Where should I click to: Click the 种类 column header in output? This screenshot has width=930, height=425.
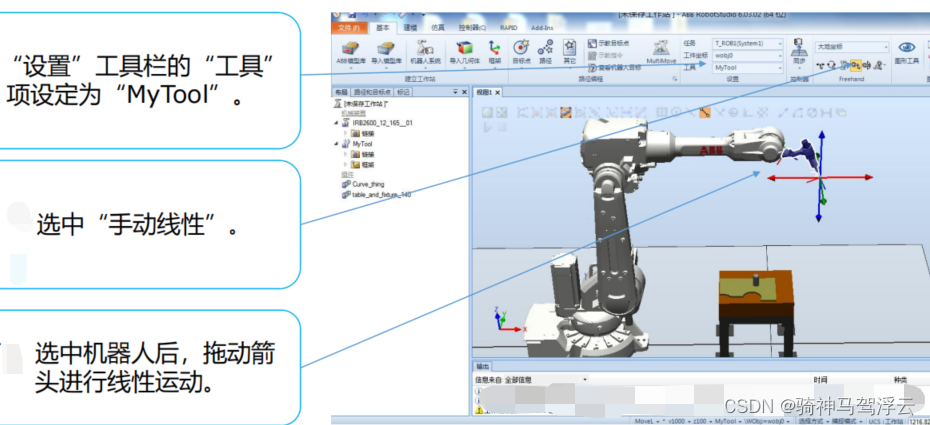pos(900,379)
